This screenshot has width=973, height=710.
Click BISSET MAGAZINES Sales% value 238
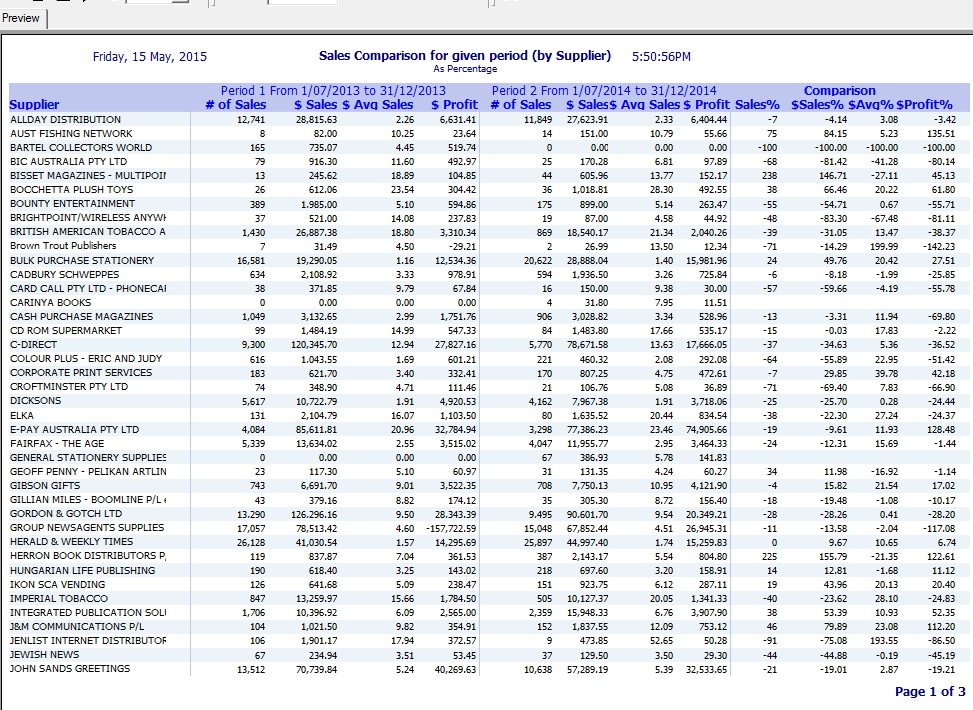point(769,176)
